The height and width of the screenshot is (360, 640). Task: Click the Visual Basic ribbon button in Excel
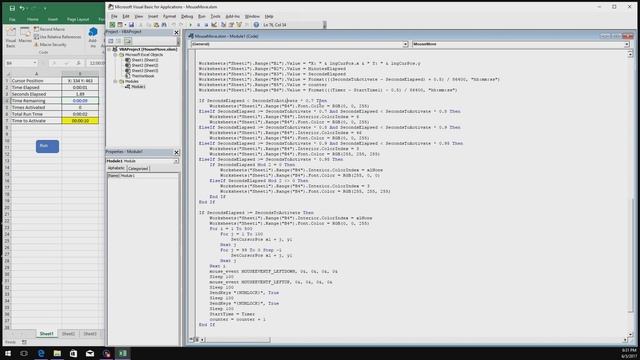(x=11, y=37)
